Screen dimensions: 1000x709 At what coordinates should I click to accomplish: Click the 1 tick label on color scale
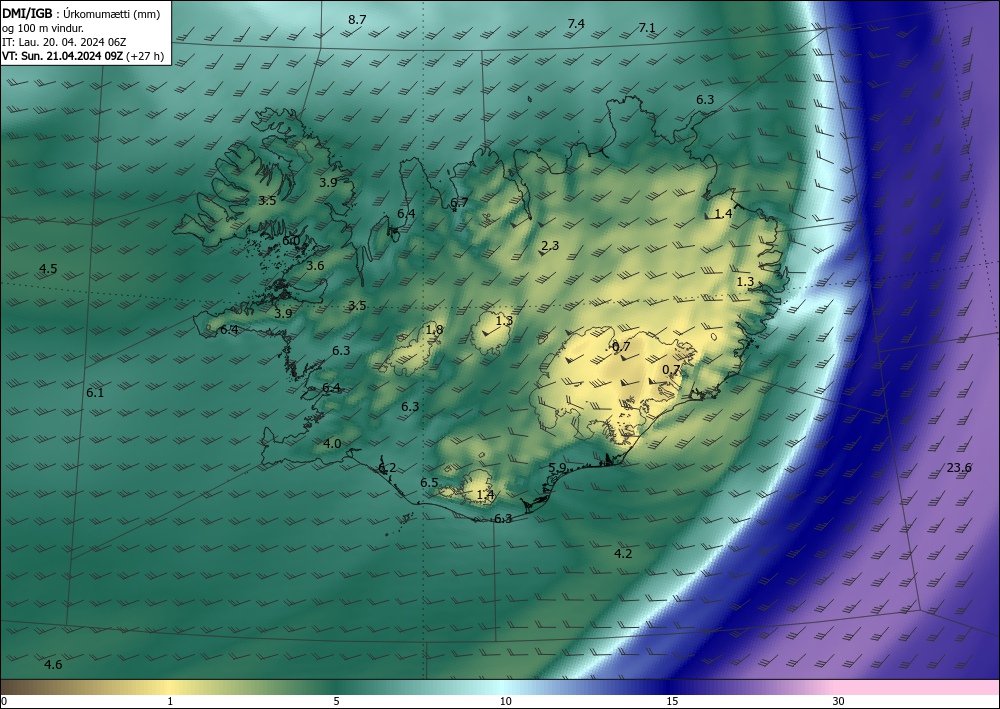click(170, 702)
